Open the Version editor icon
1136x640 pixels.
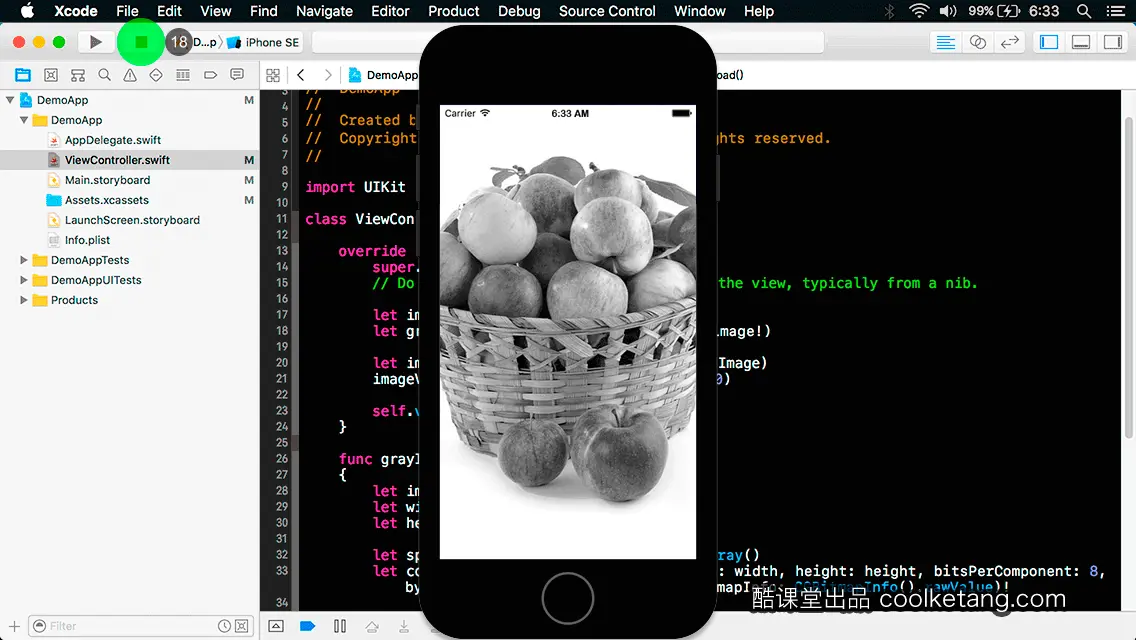[x=1009, y=42]
